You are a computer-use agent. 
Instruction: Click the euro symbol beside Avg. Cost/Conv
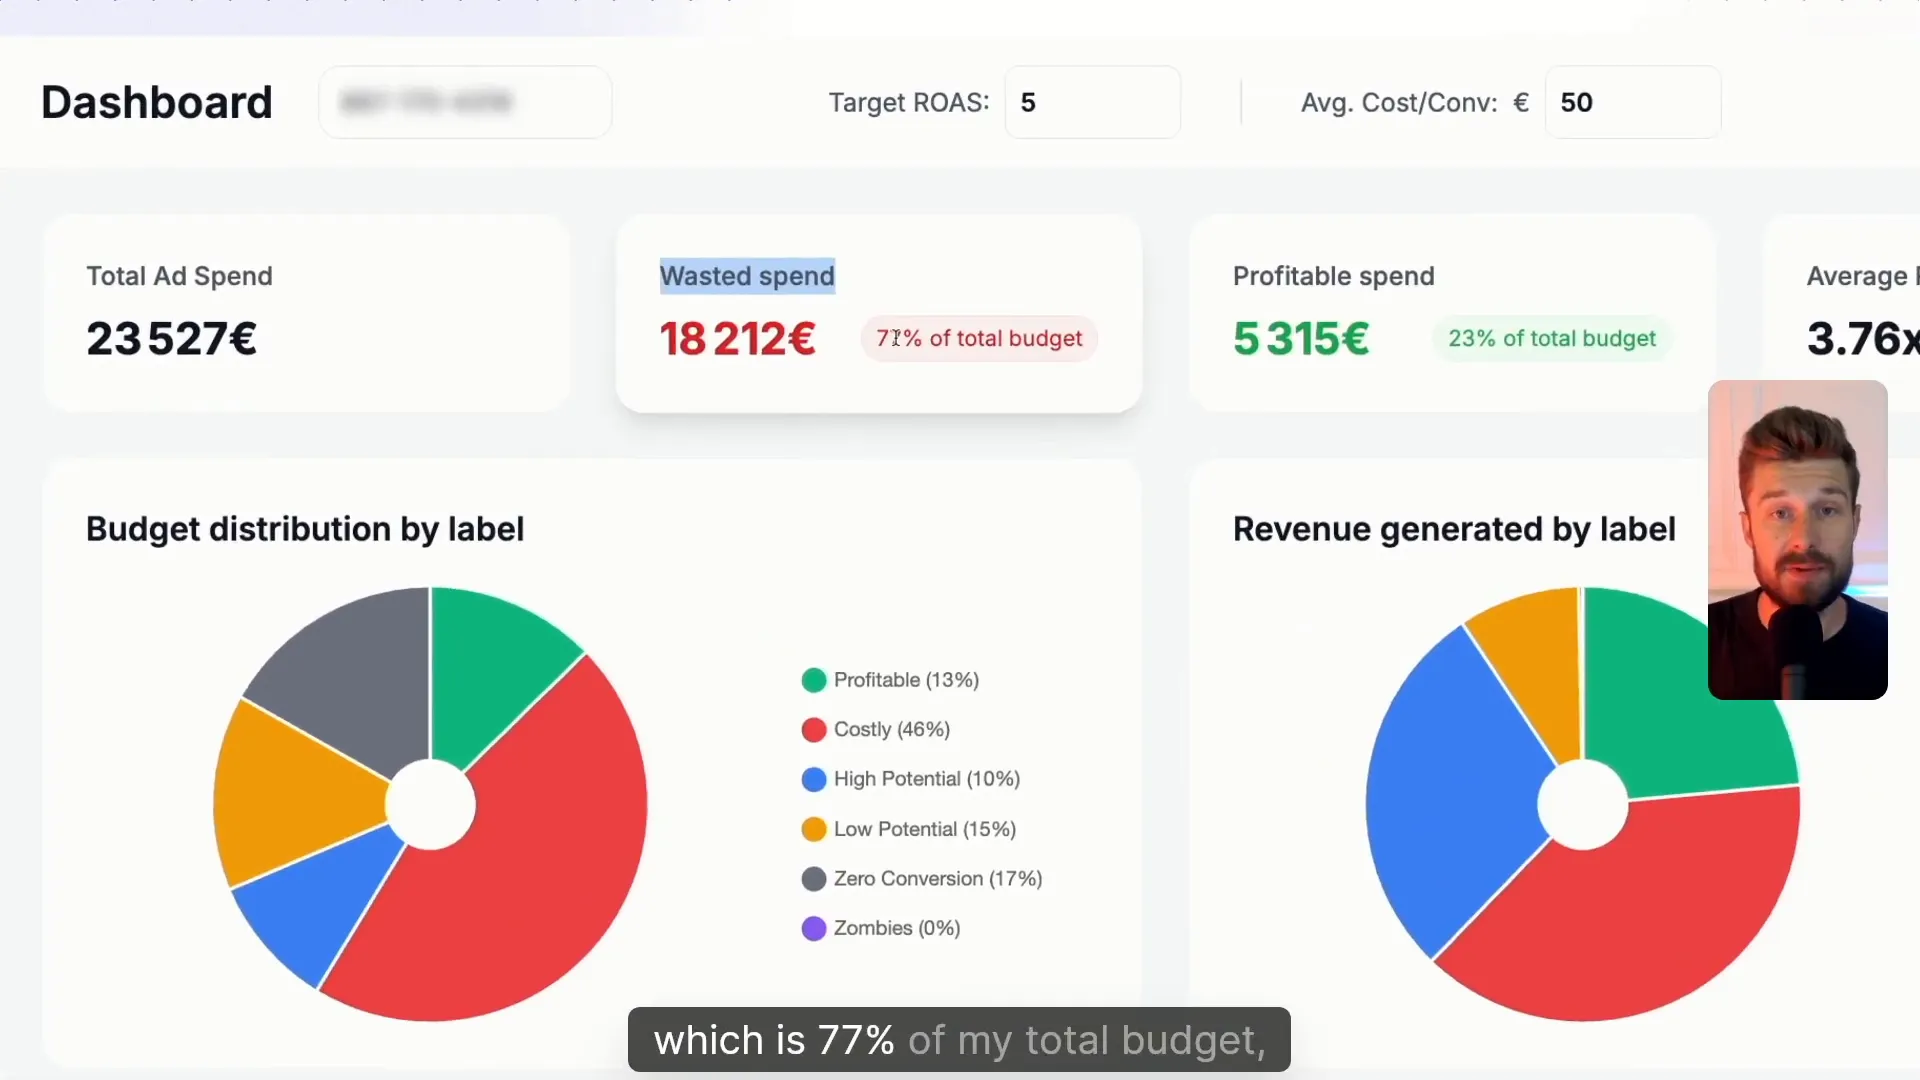pyautogui.click(x=1521, y=102)
